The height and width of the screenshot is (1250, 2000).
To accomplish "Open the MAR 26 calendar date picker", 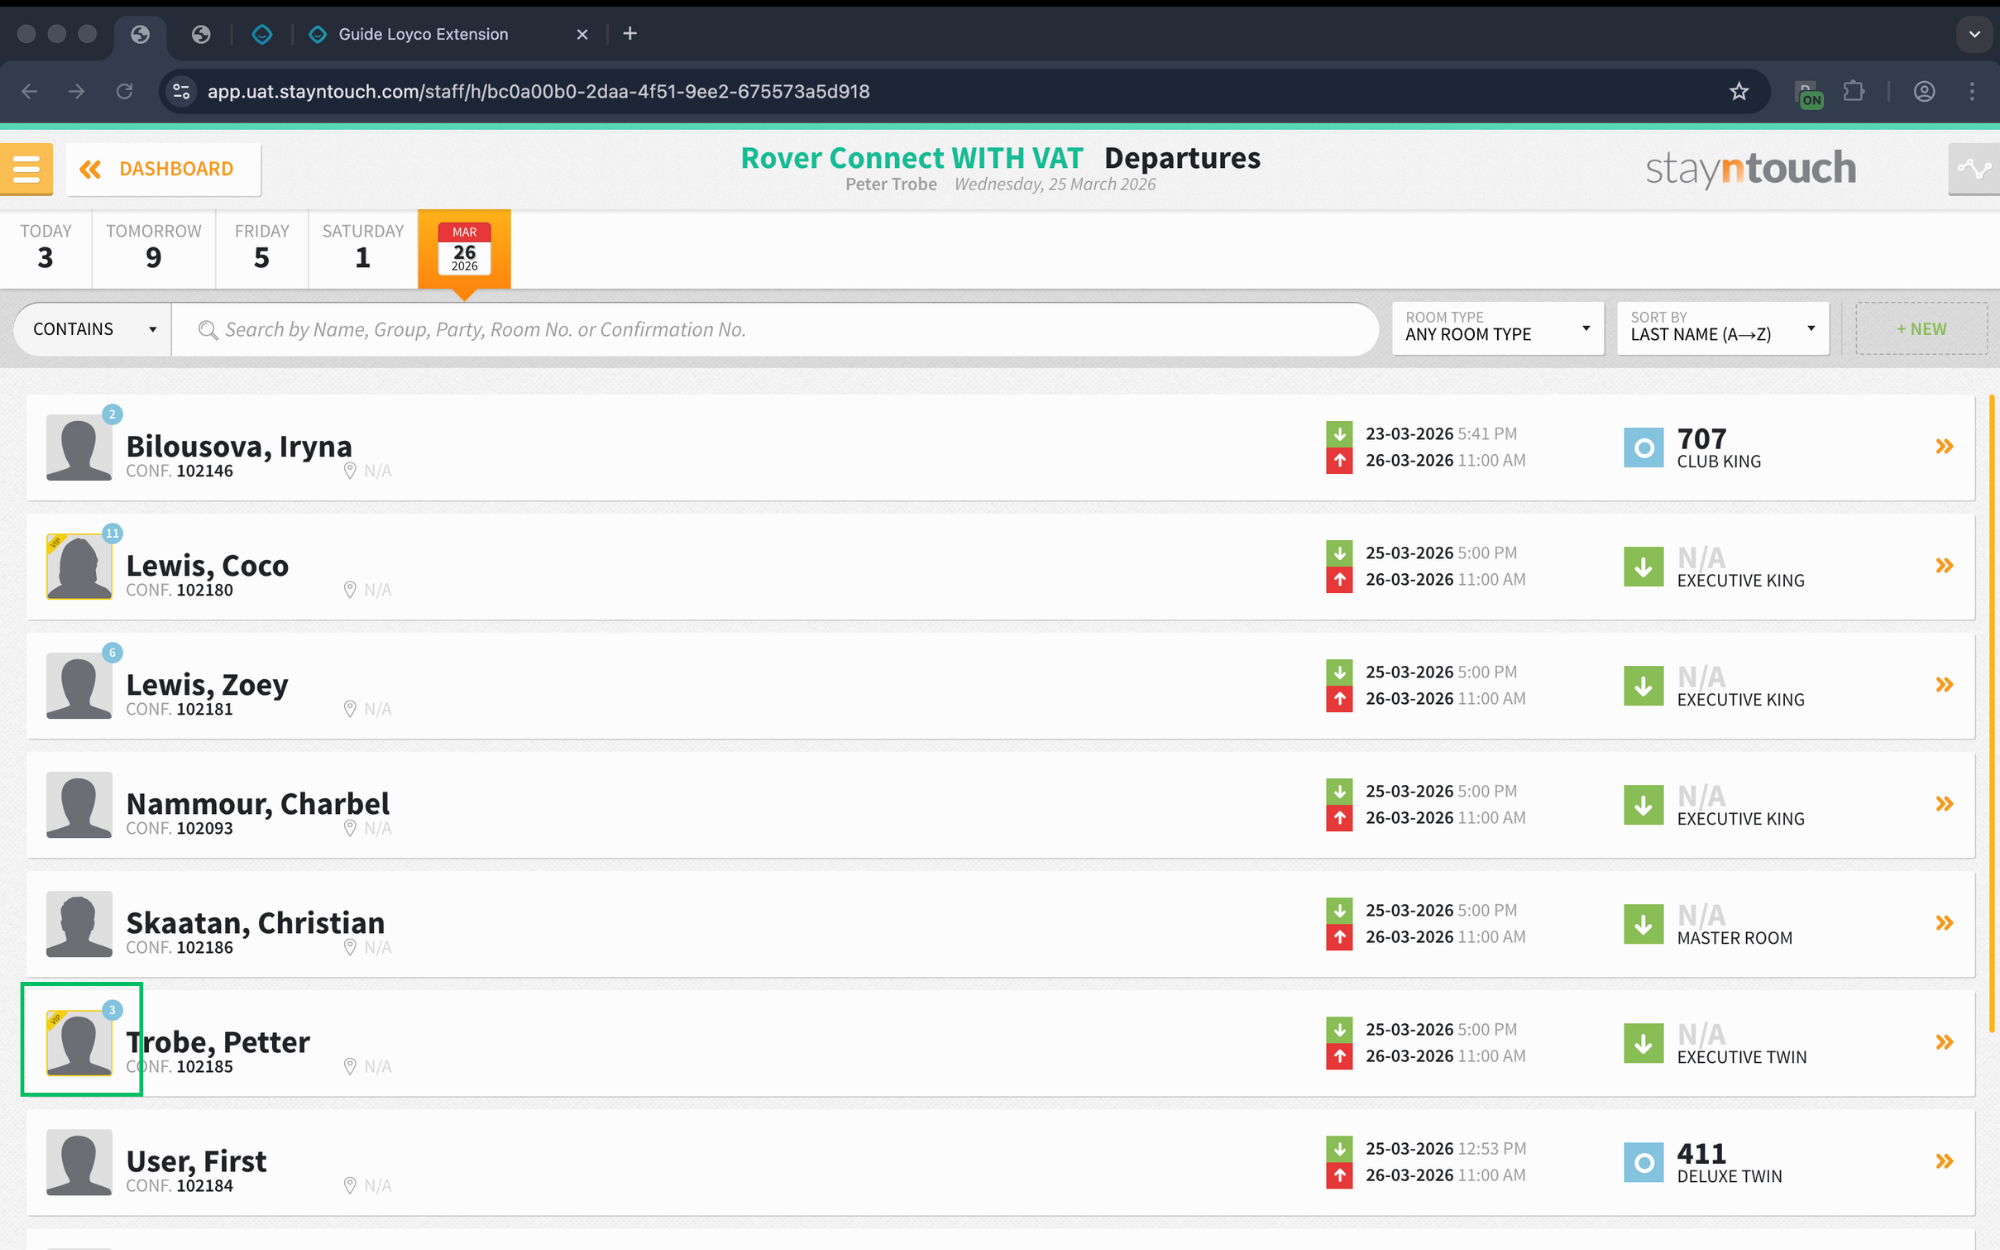I will [464, 248].
